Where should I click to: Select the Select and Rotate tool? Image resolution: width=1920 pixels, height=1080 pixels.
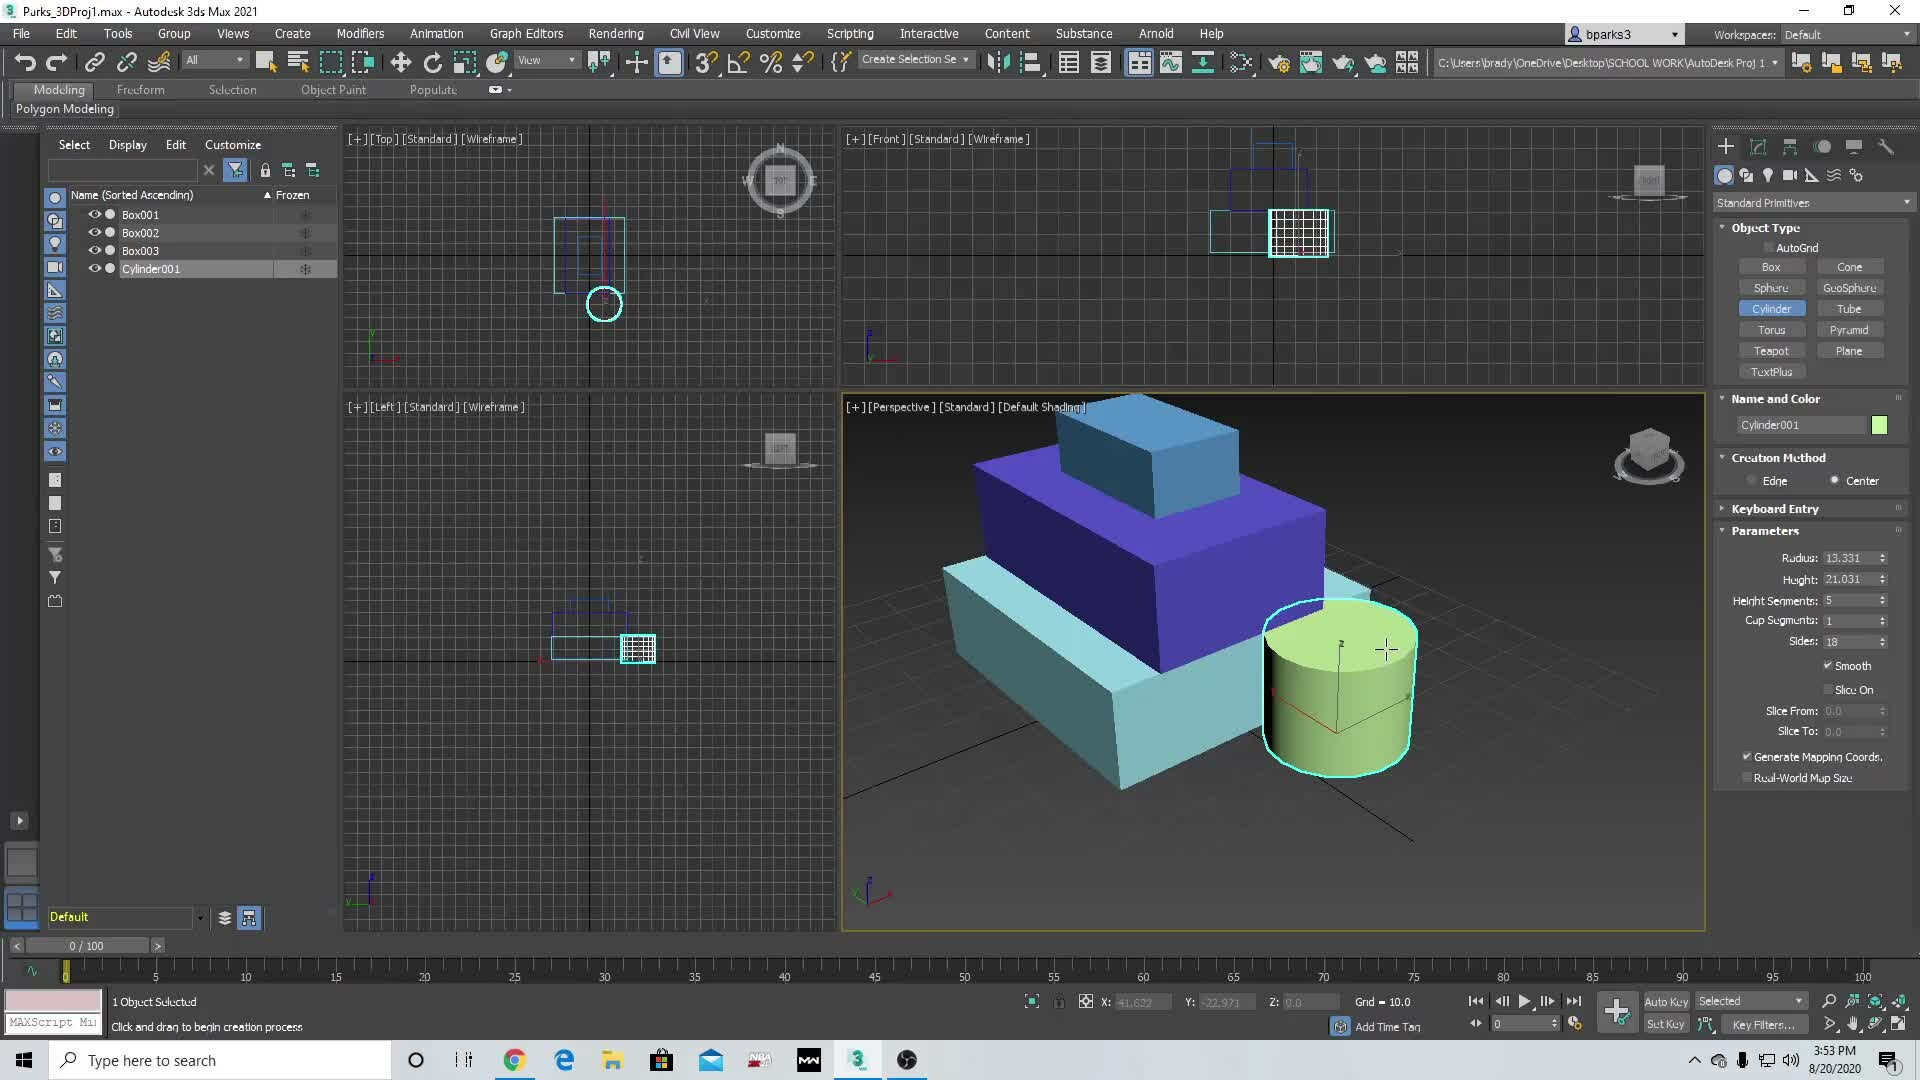(x=432, y=62)
